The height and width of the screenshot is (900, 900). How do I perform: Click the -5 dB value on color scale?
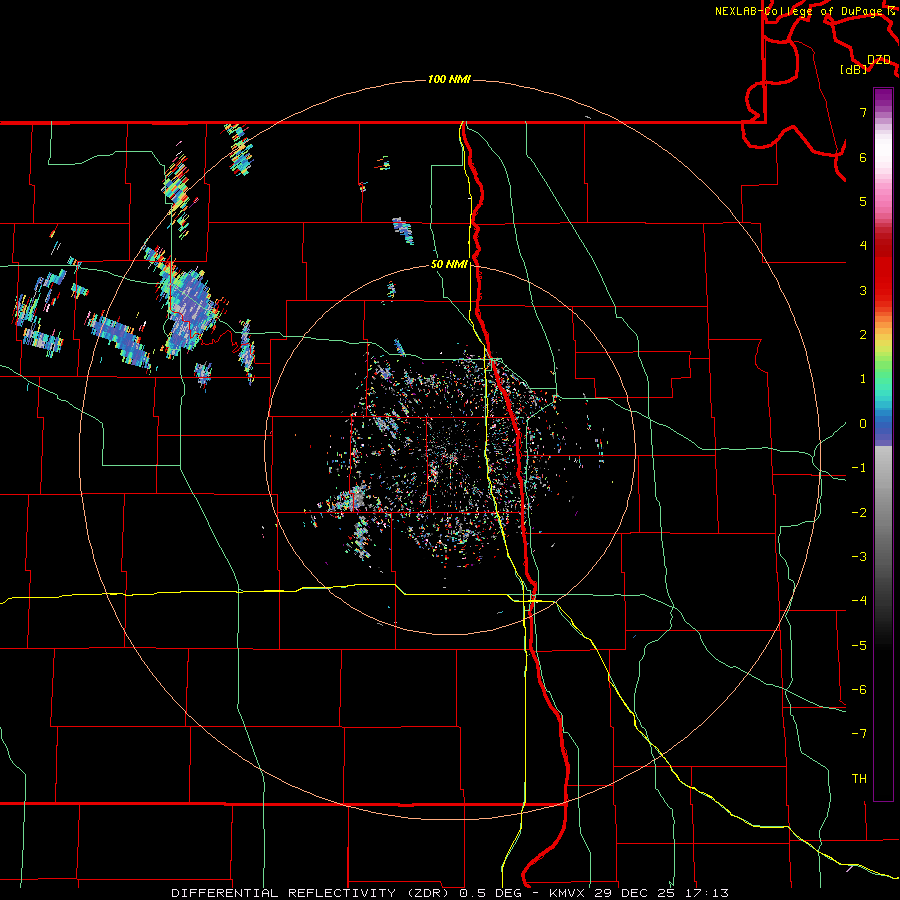click(859, 646)
